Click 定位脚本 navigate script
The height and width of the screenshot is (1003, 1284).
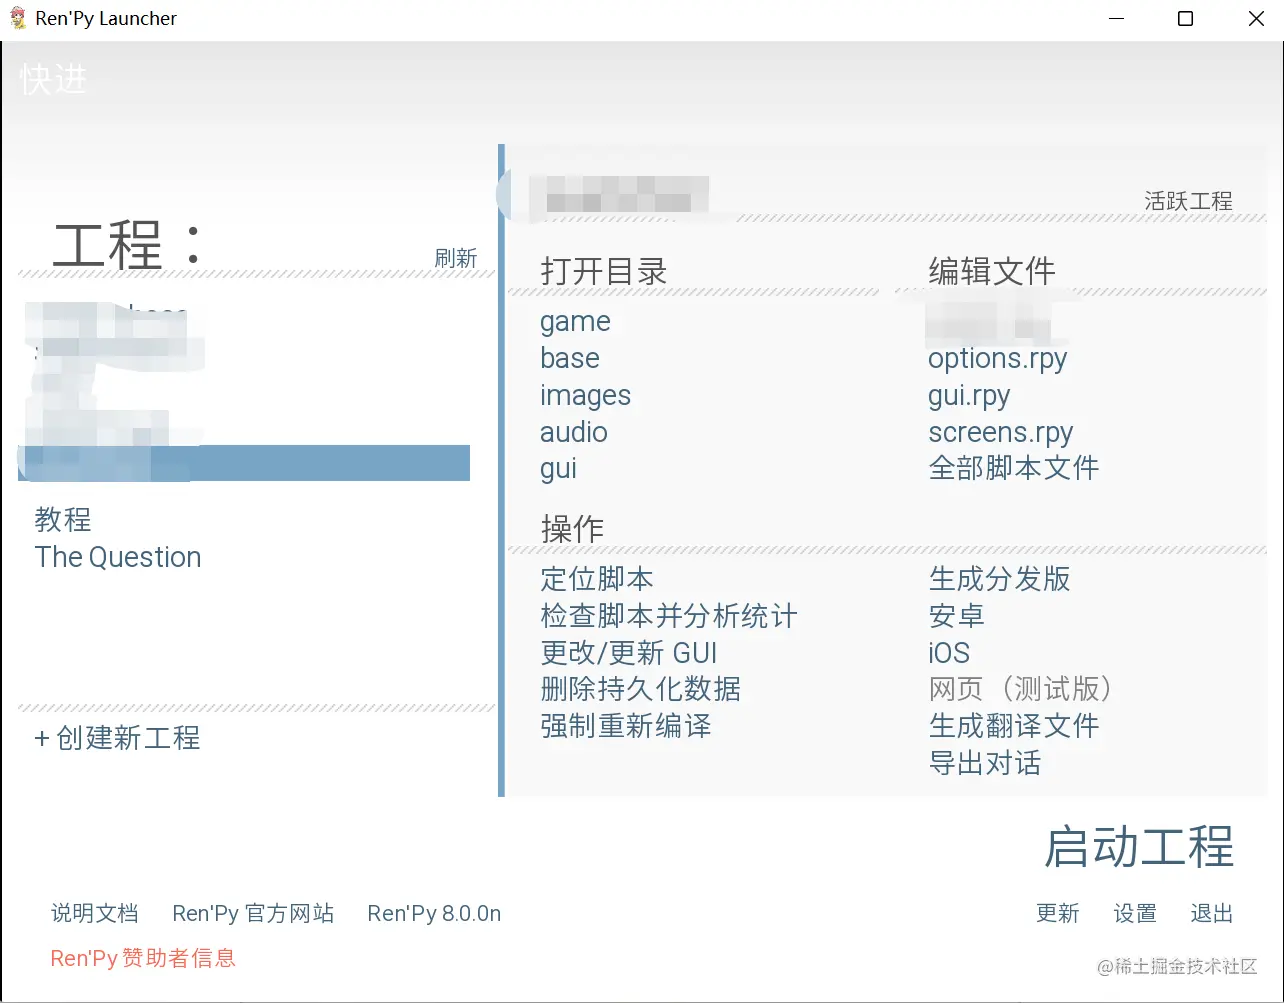click(x=596, y=579)
